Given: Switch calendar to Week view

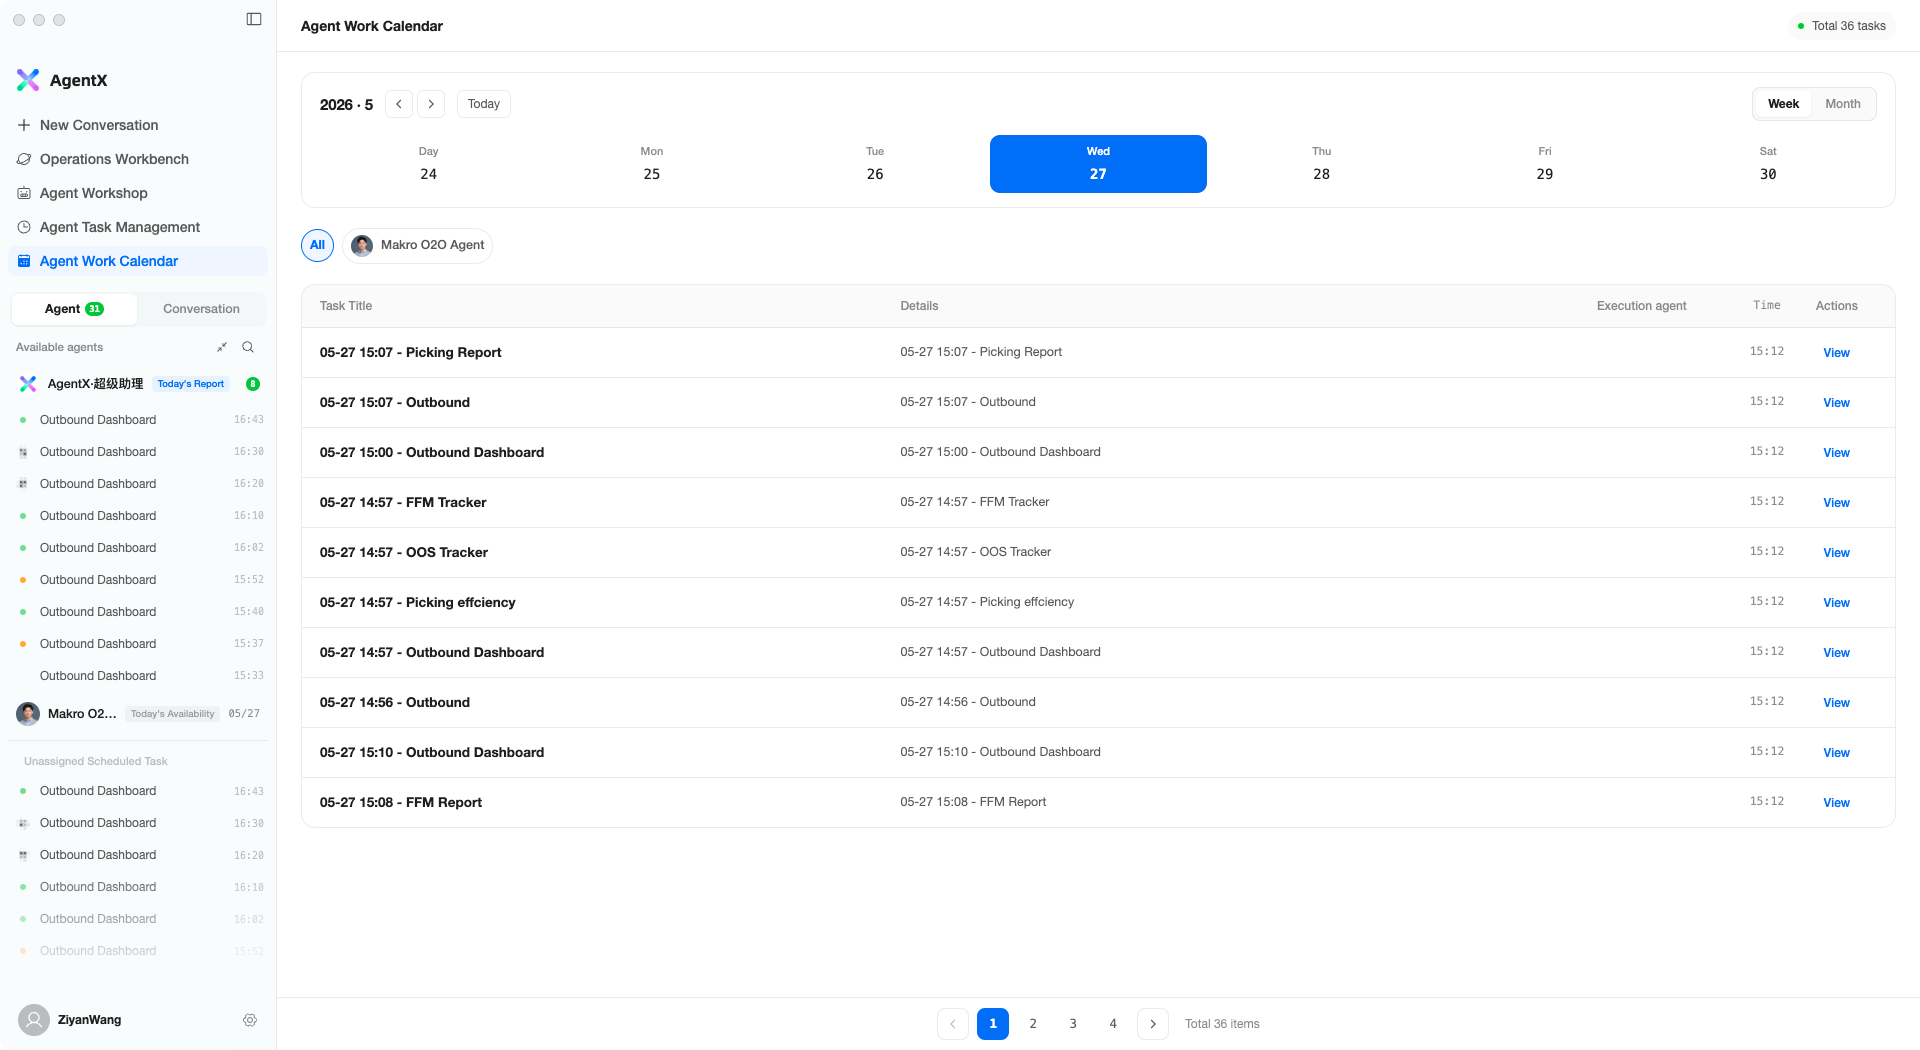Looking at the screenshot, I should click(x=1783, y=104).
